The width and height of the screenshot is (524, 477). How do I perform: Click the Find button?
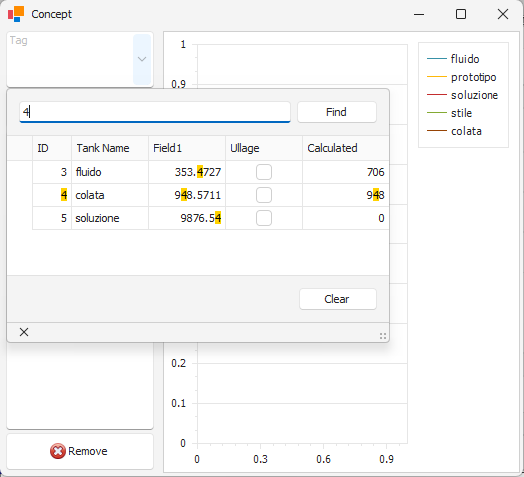coord(337,112)
